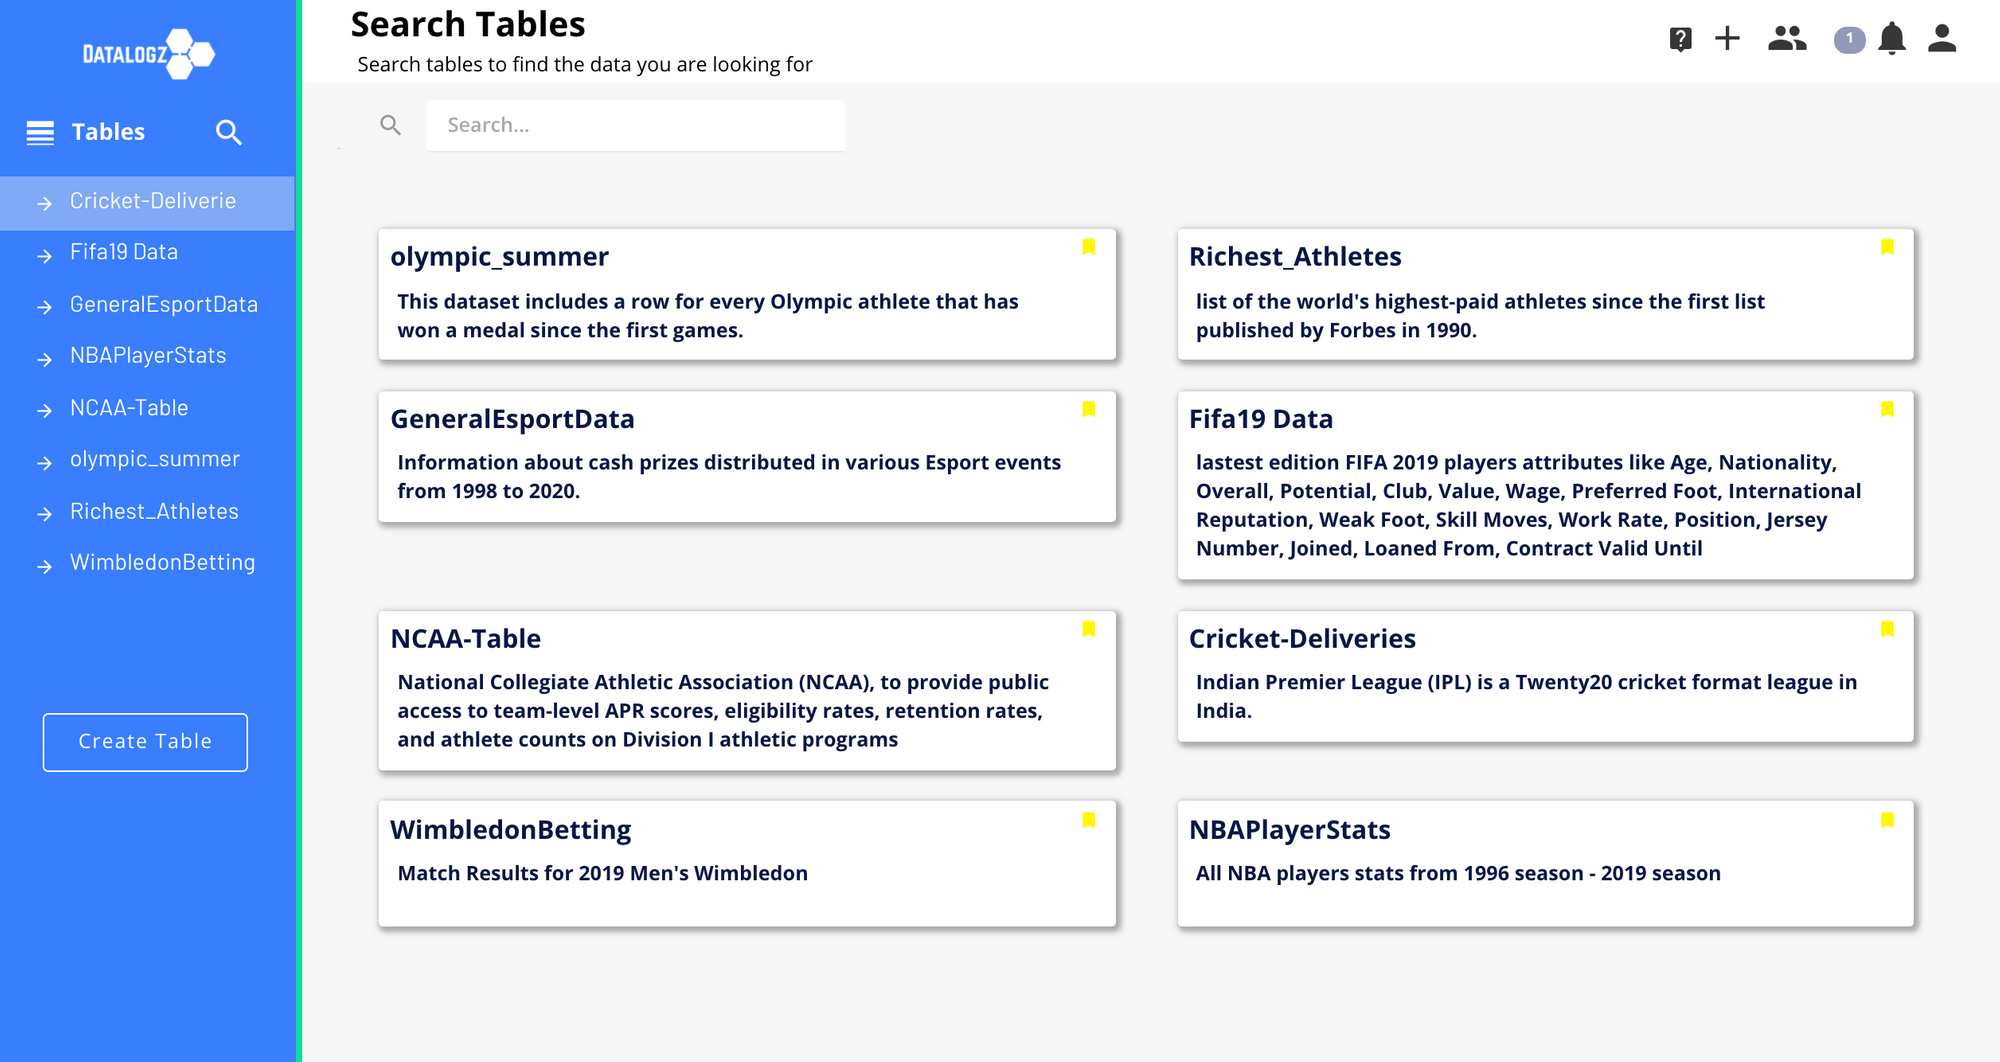Open the Tables hamburger menu icon

(40, 133)
